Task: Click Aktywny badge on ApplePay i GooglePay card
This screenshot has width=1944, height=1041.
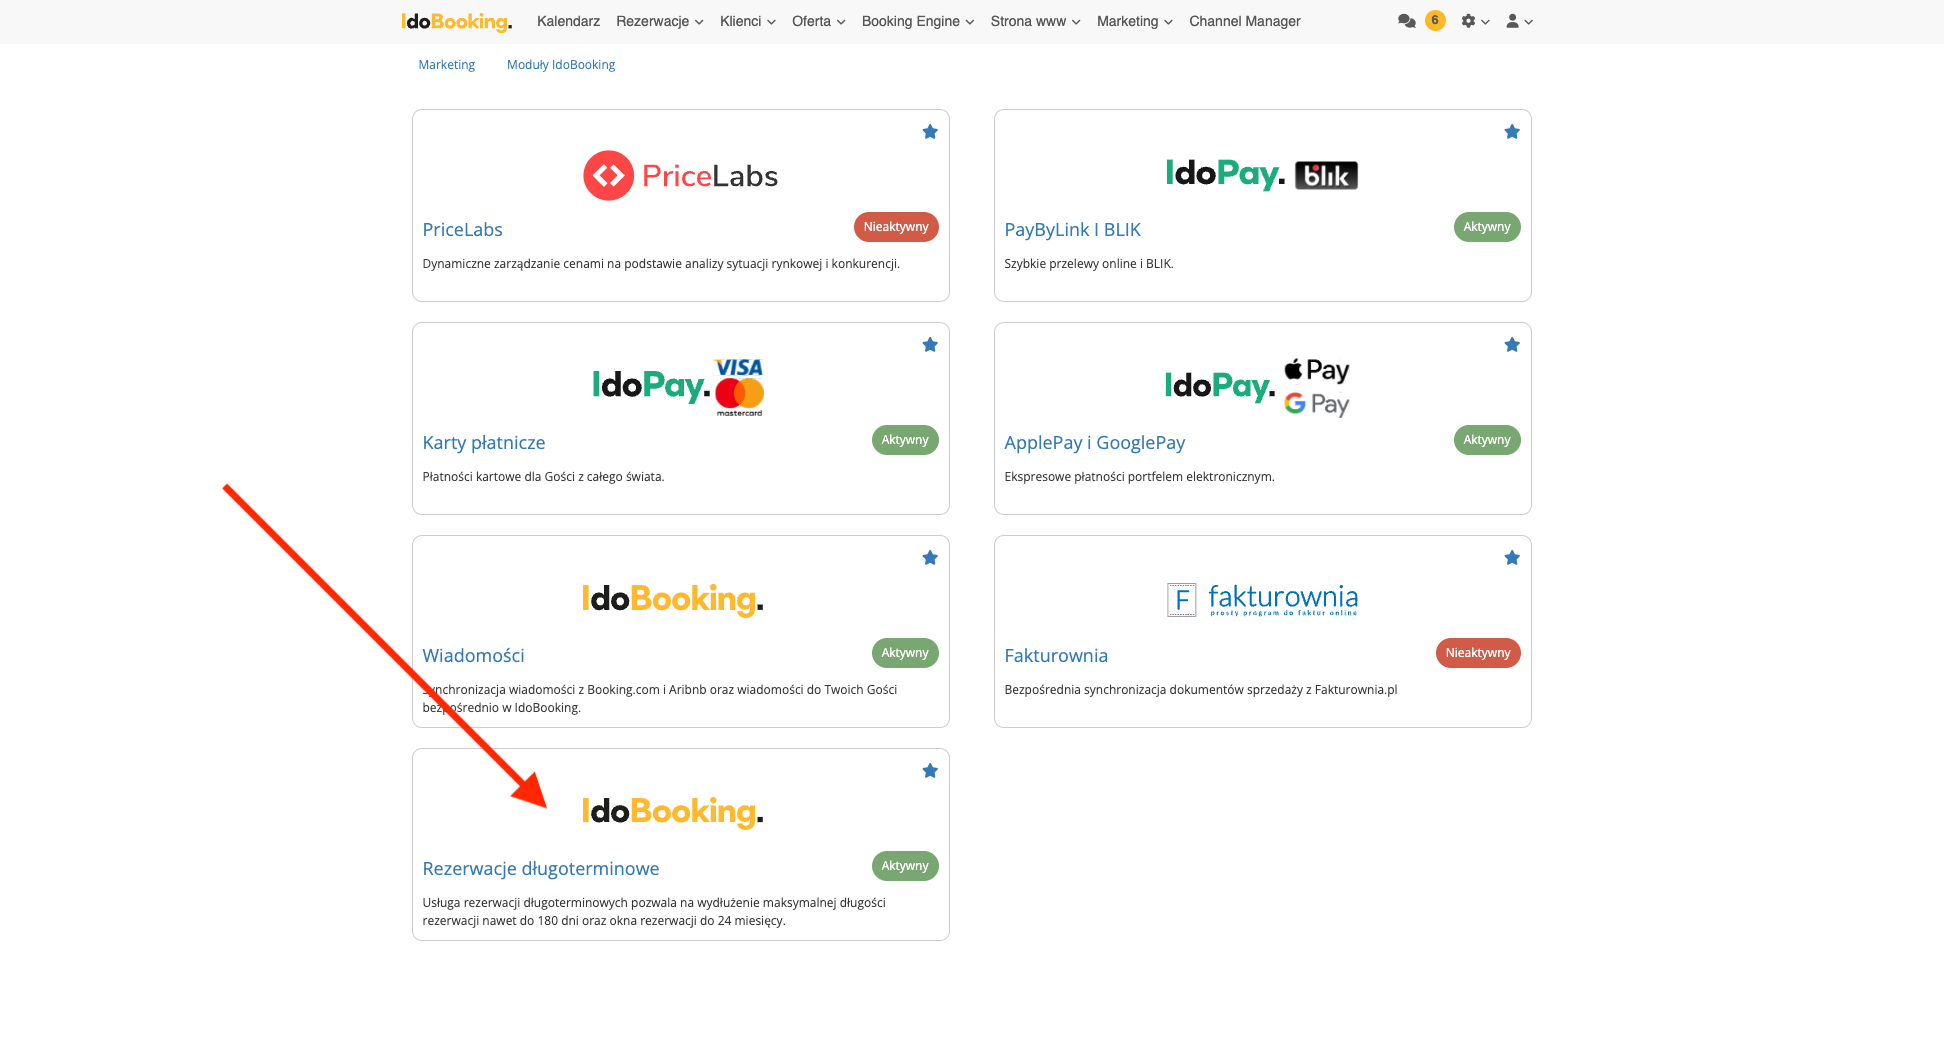Action: [x=1487, y=440]
